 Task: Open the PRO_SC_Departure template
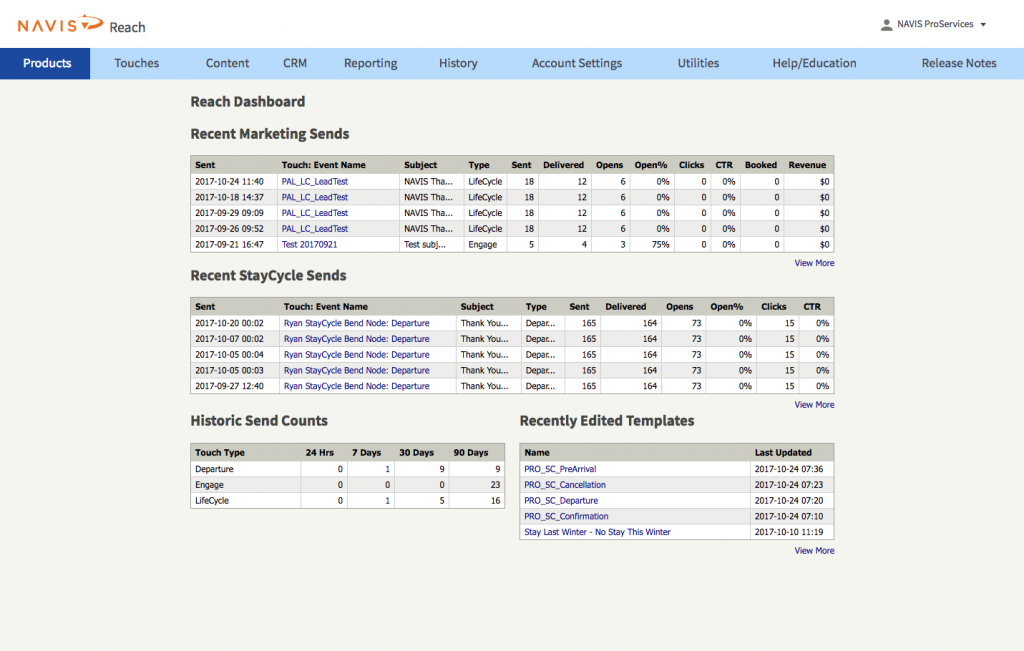tap(561, 500)
